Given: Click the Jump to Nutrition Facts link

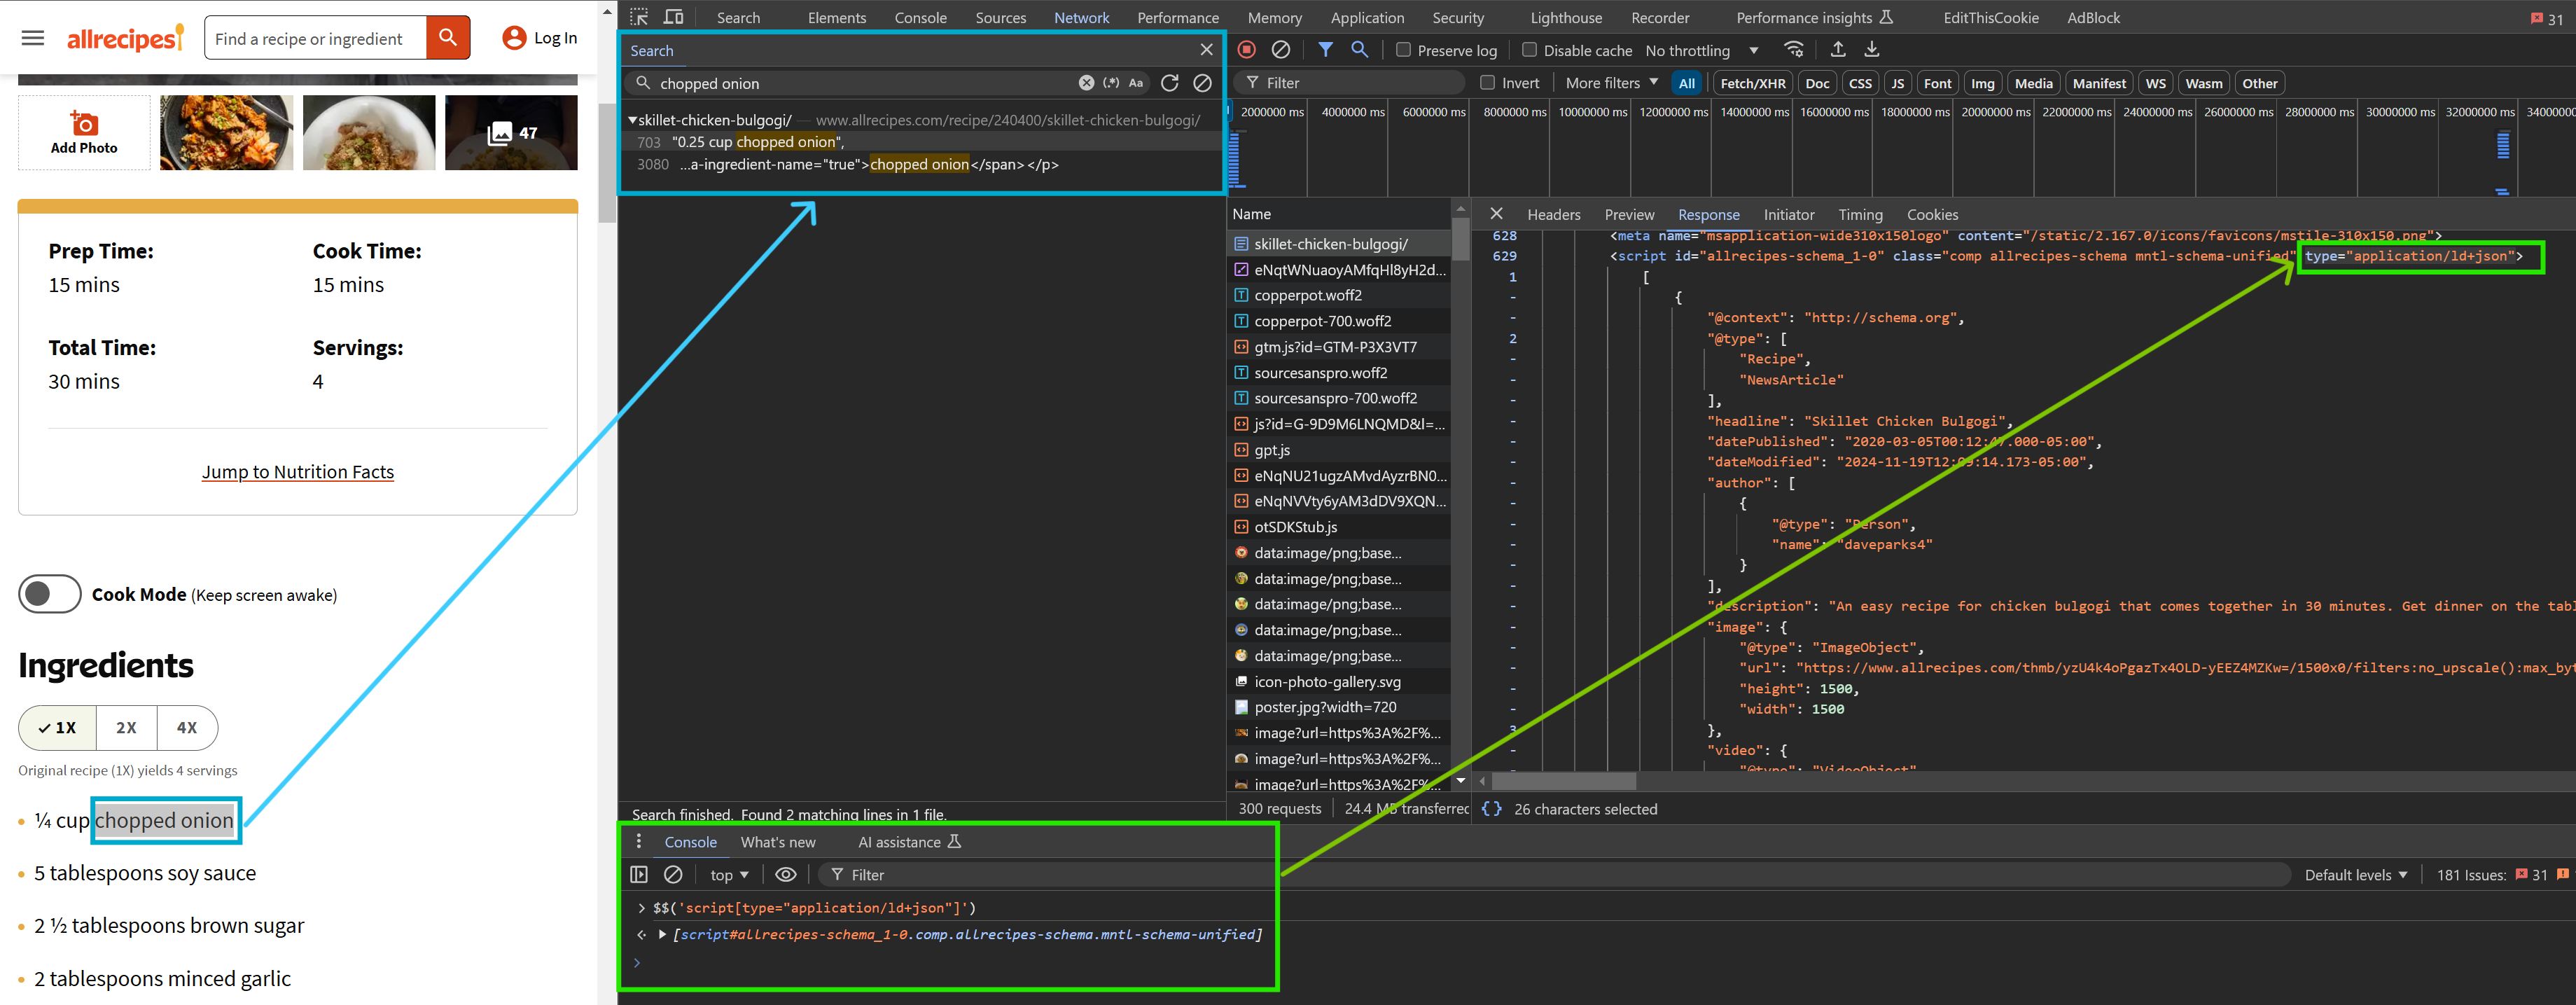Looking at the screenshot, I should click(298, 471).
